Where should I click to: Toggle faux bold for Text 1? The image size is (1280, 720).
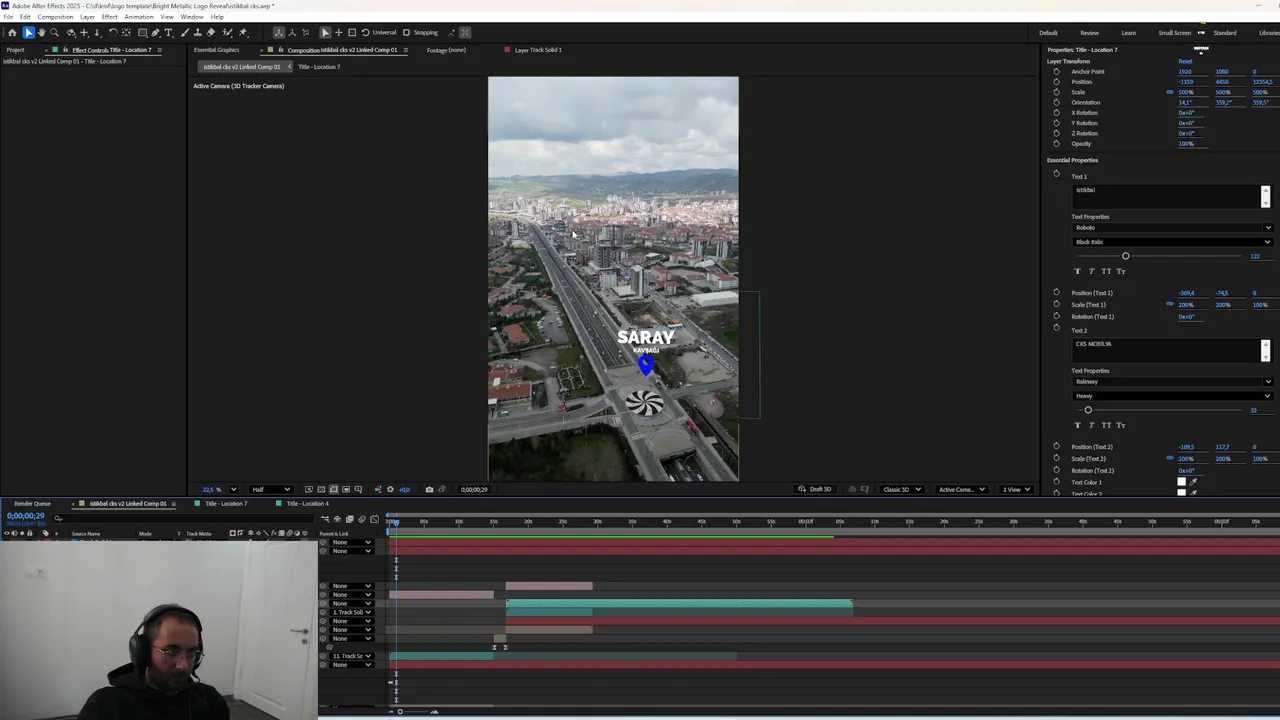coord(1077,272)
